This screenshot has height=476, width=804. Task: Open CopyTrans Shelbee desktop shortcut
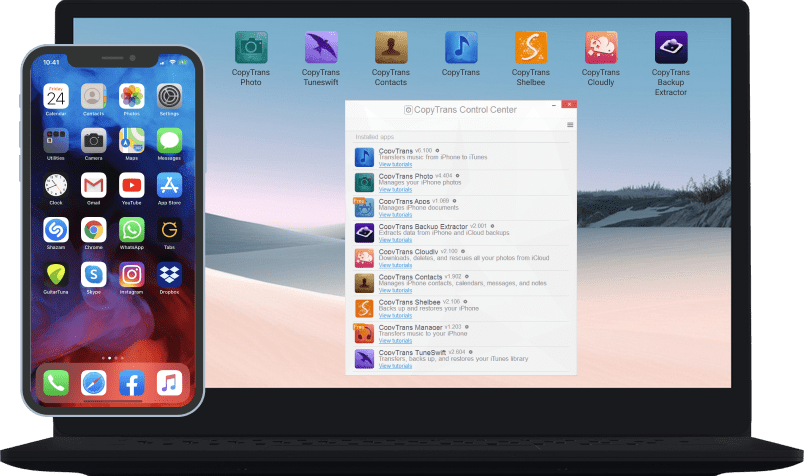tap(531, 48)
